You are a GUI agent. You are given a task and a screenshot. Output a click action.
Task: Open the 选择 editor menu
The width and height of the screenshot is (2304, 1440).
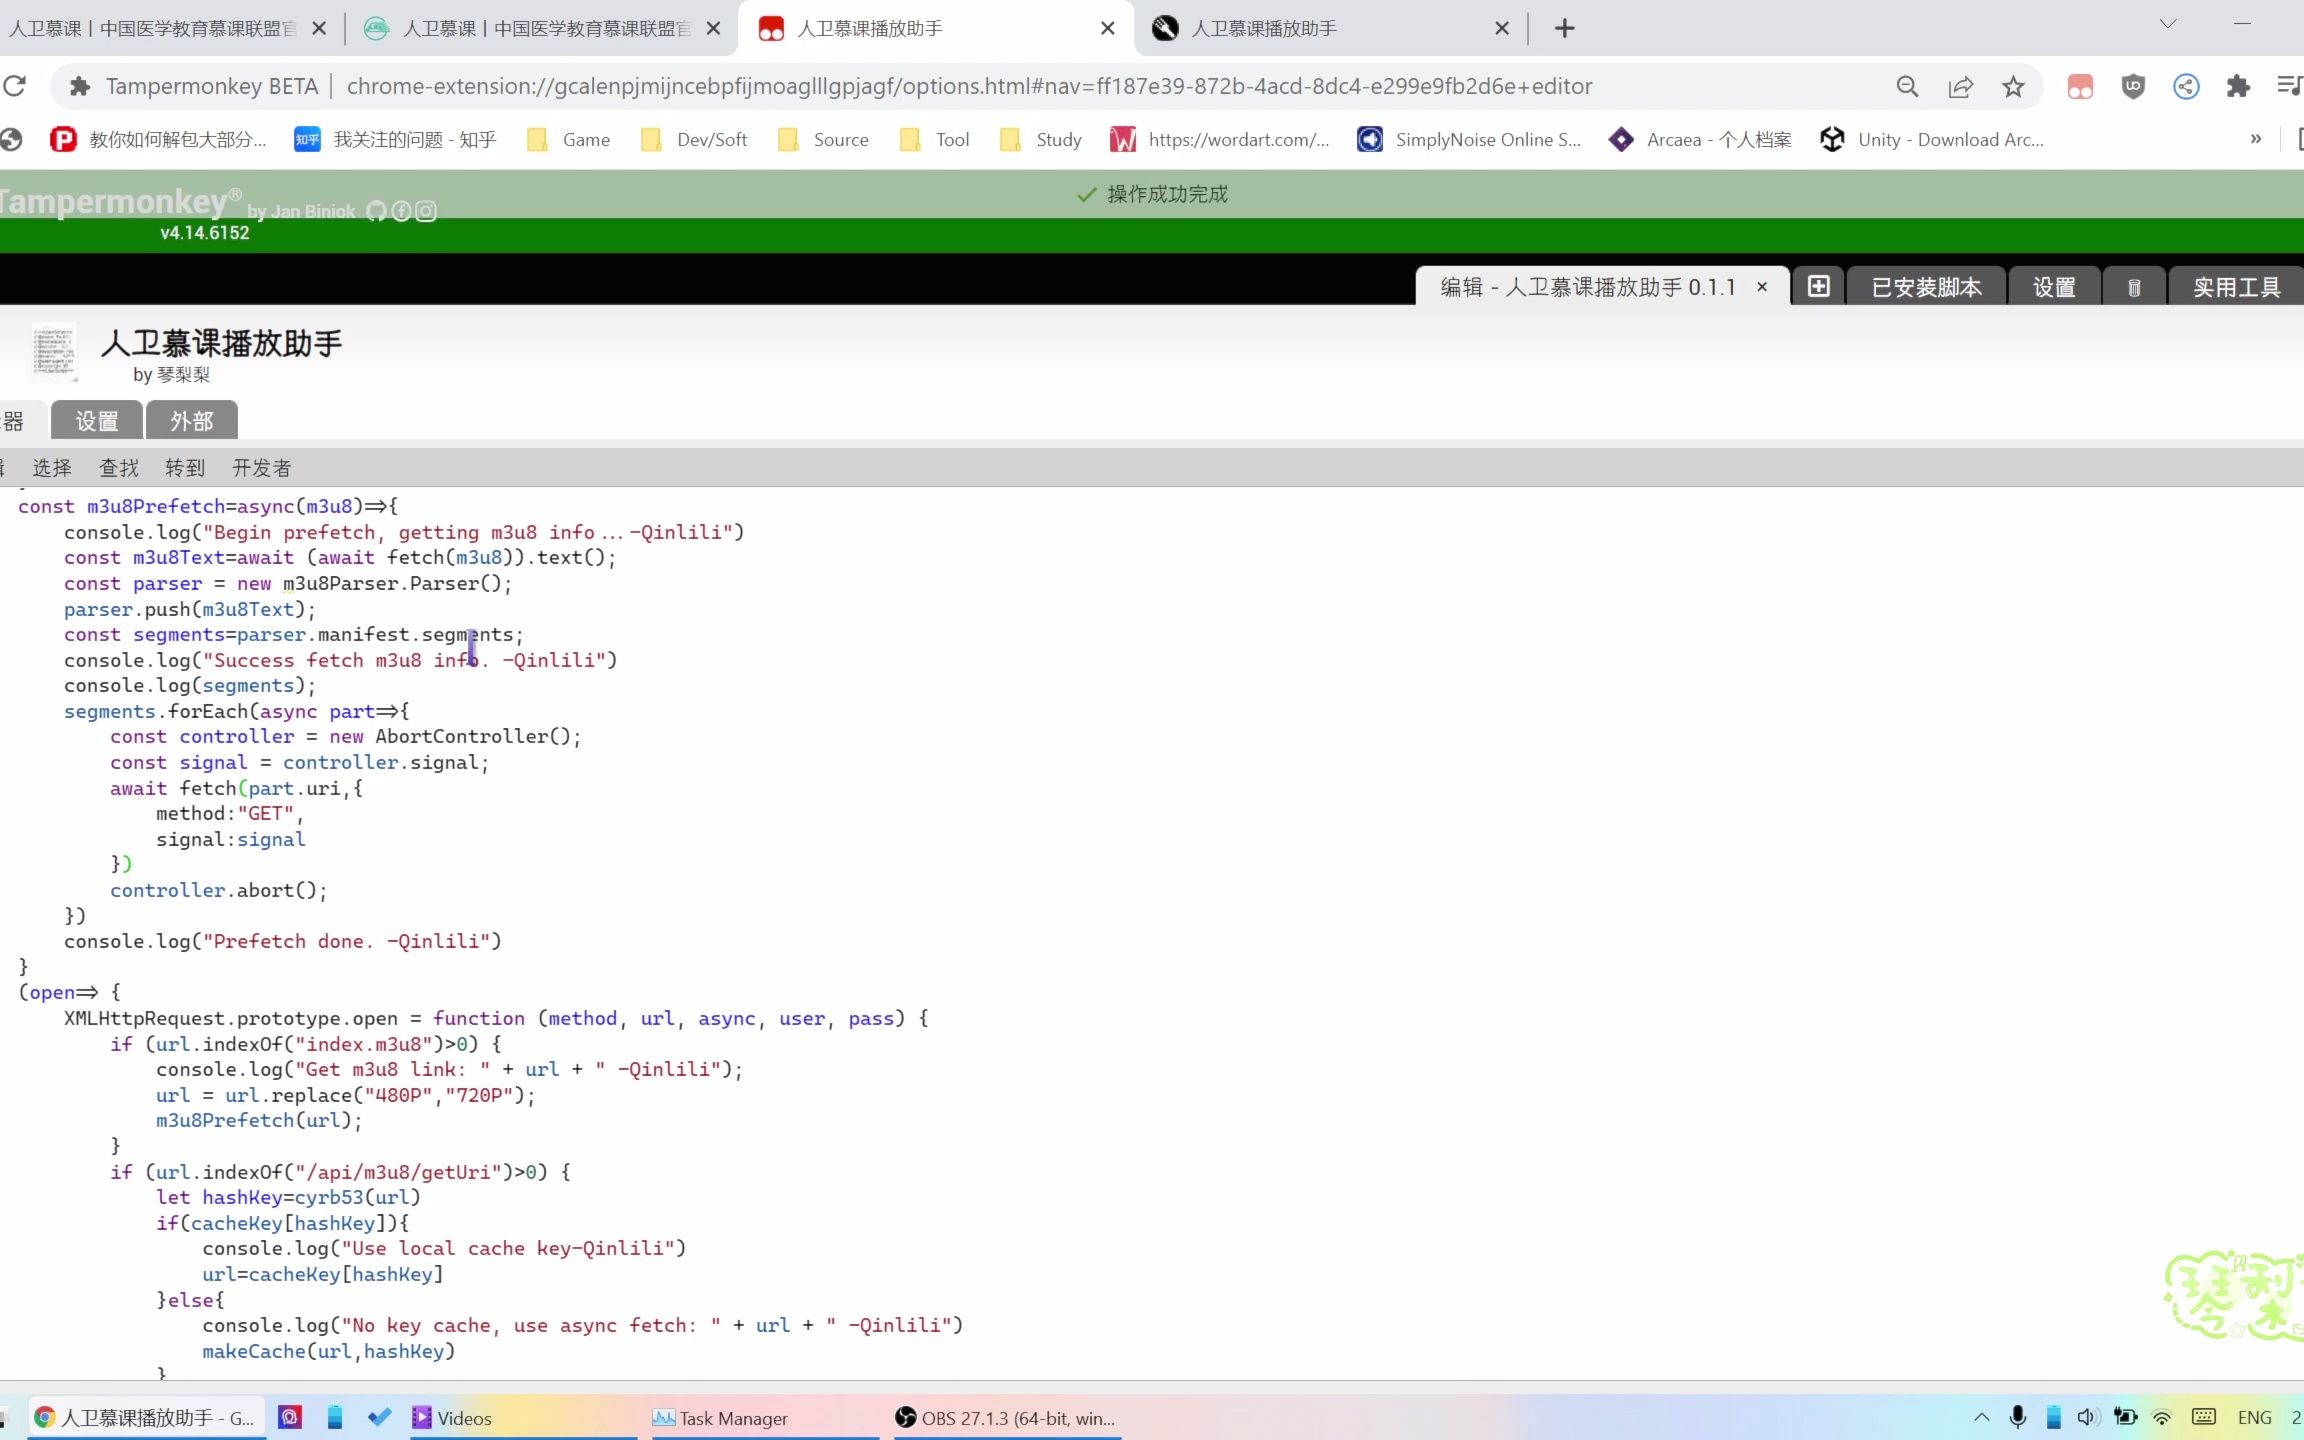click(x=52, y=467)
